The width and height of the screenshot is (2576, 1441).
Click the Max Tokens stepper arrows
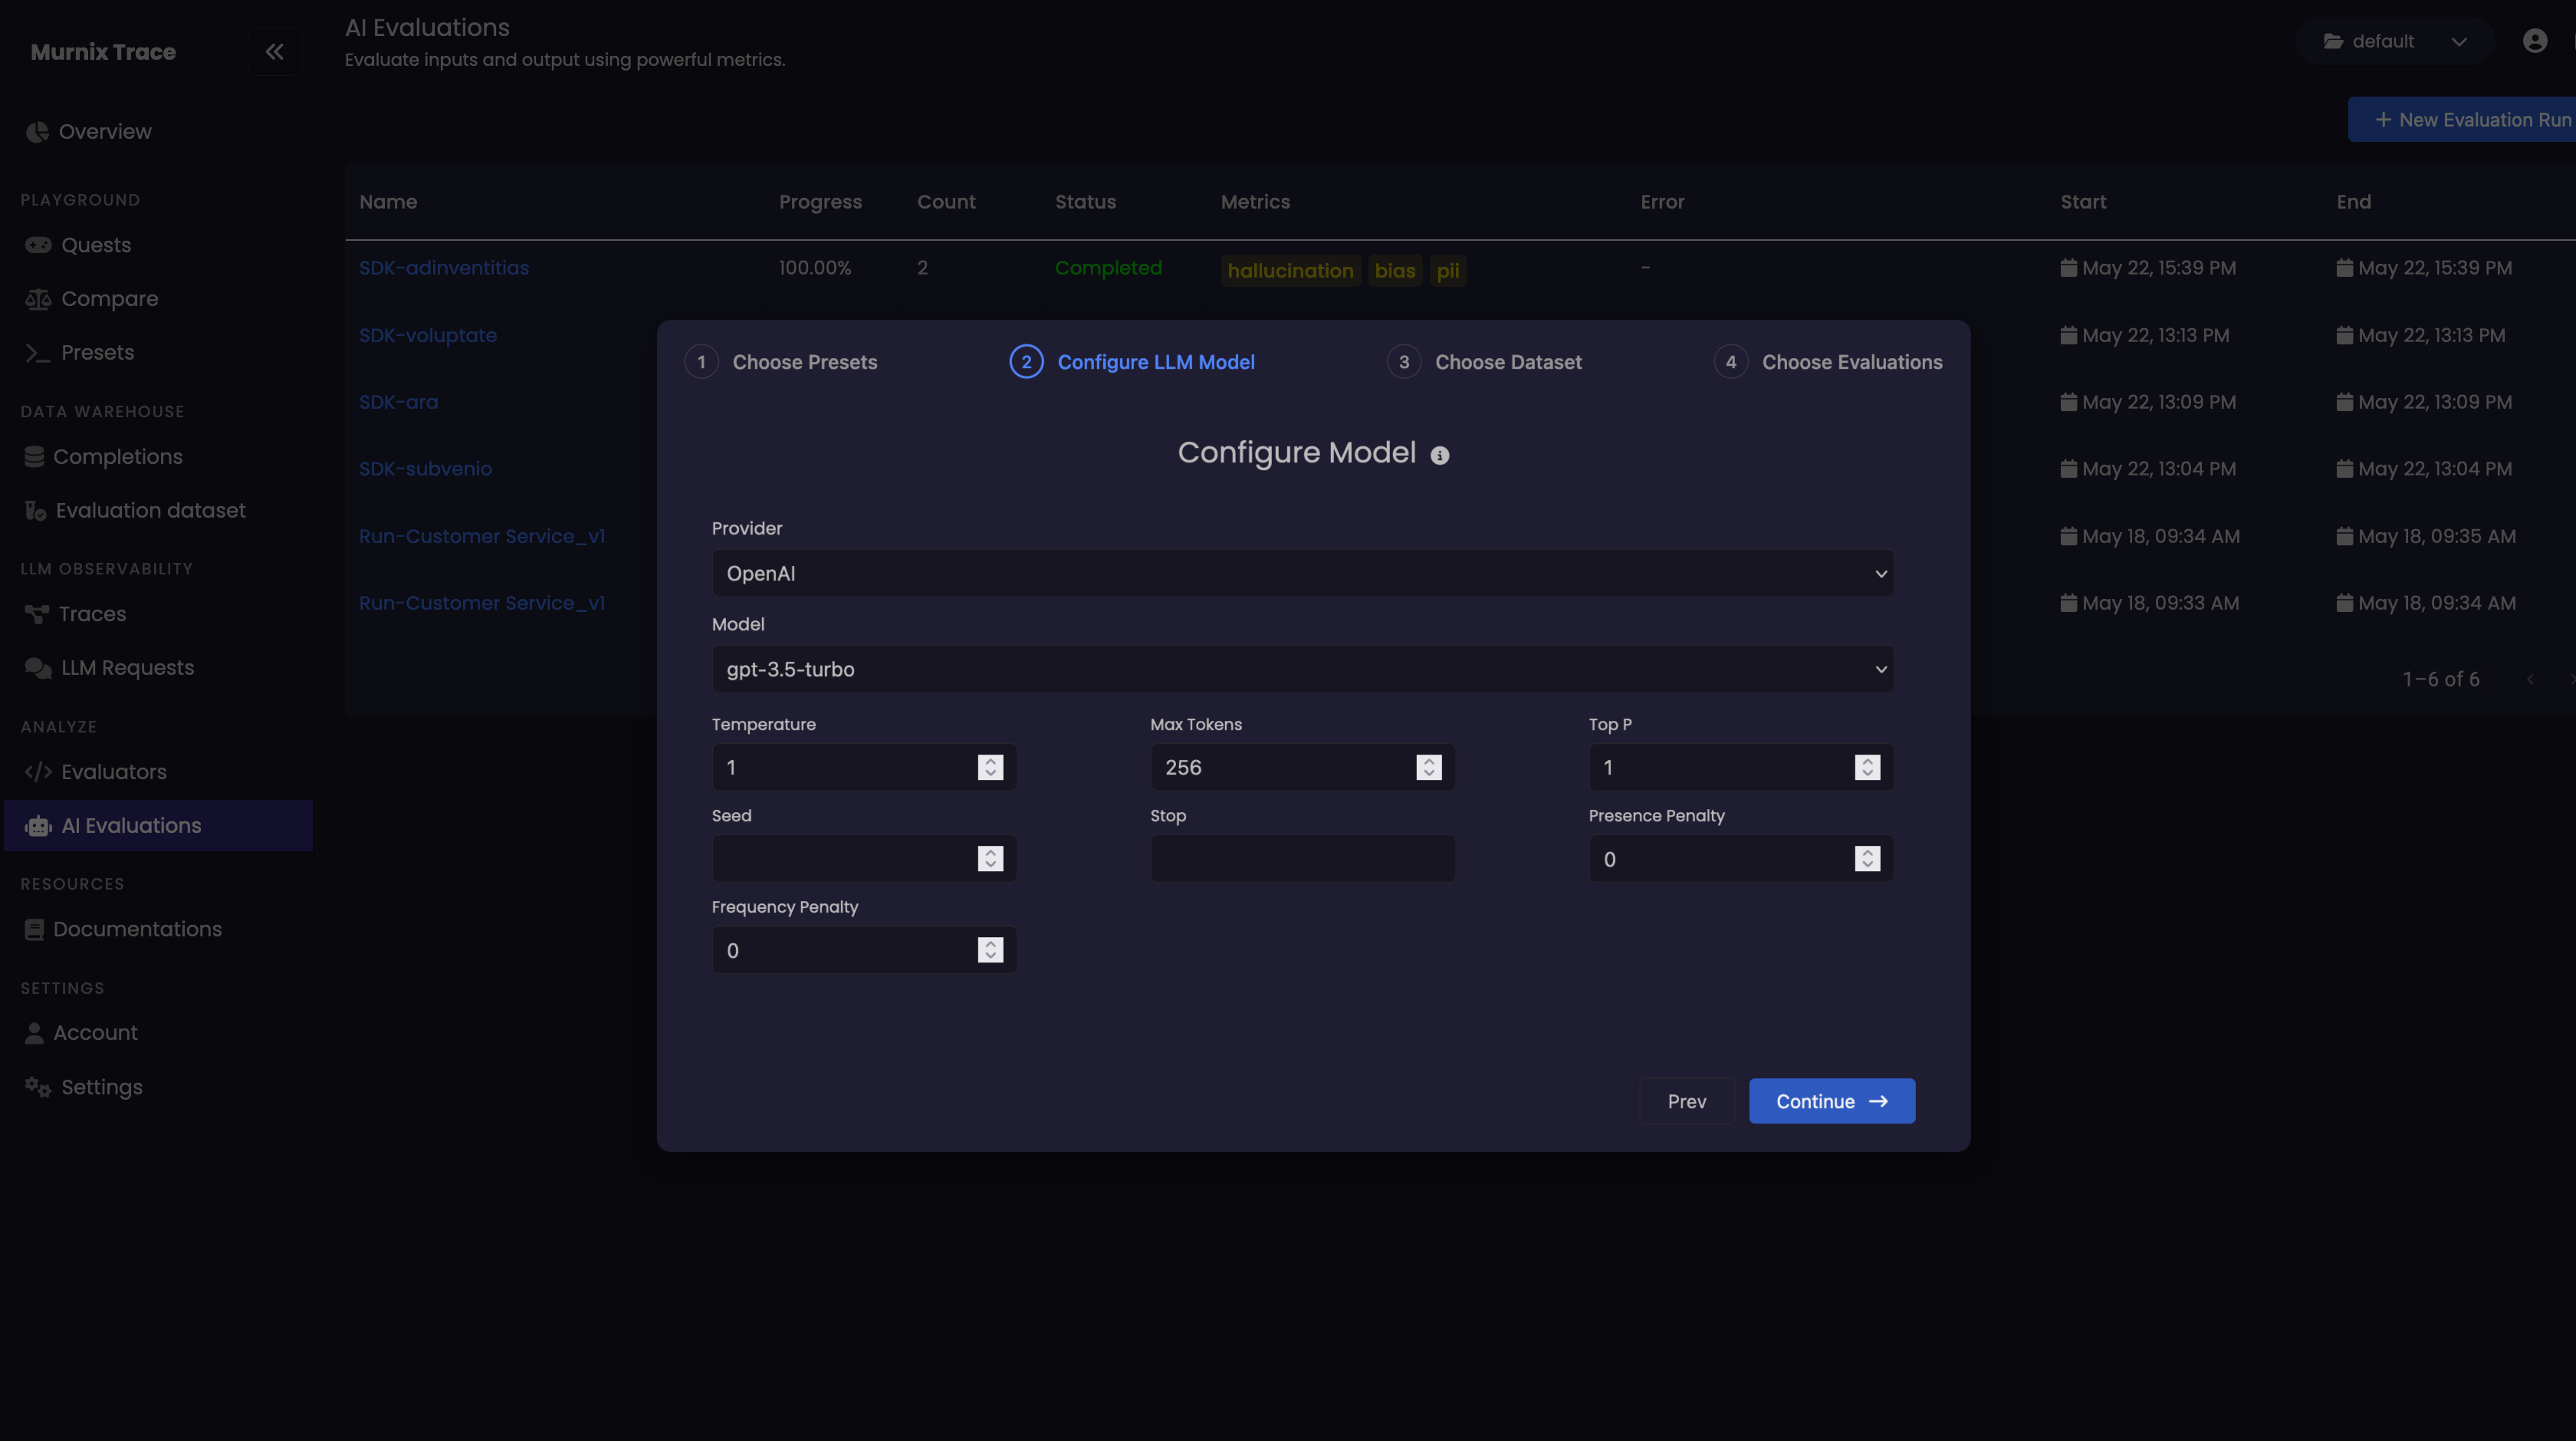point(1428,767)
